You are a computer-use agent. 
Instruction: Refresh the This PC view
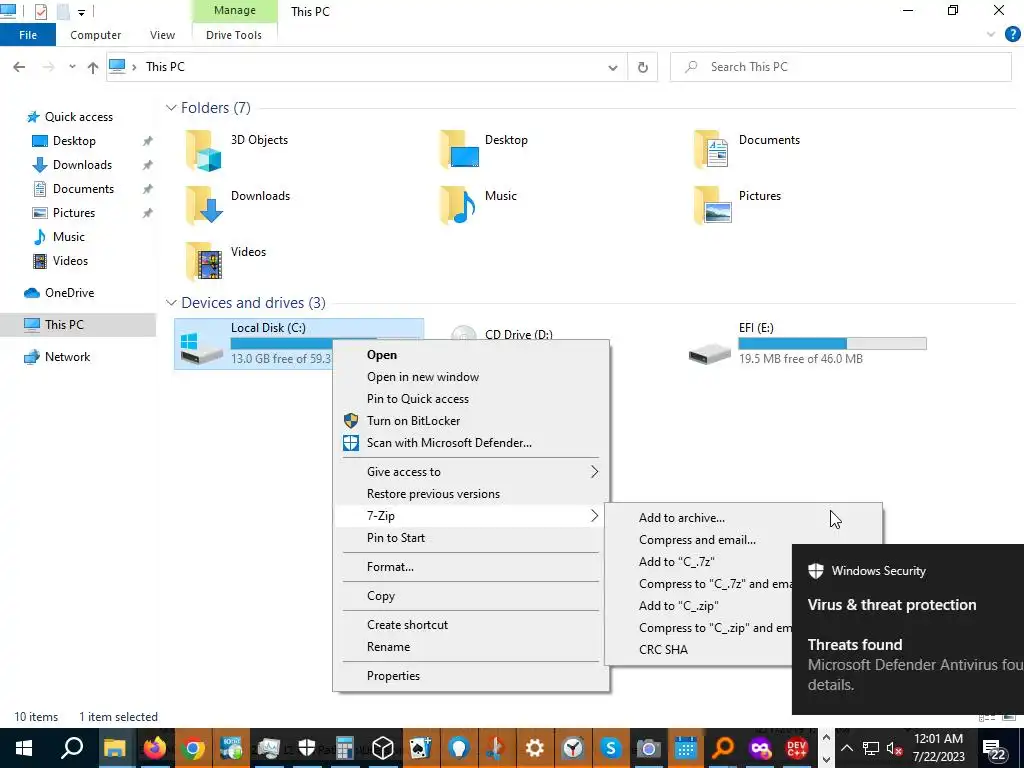[x=643, y=67]
